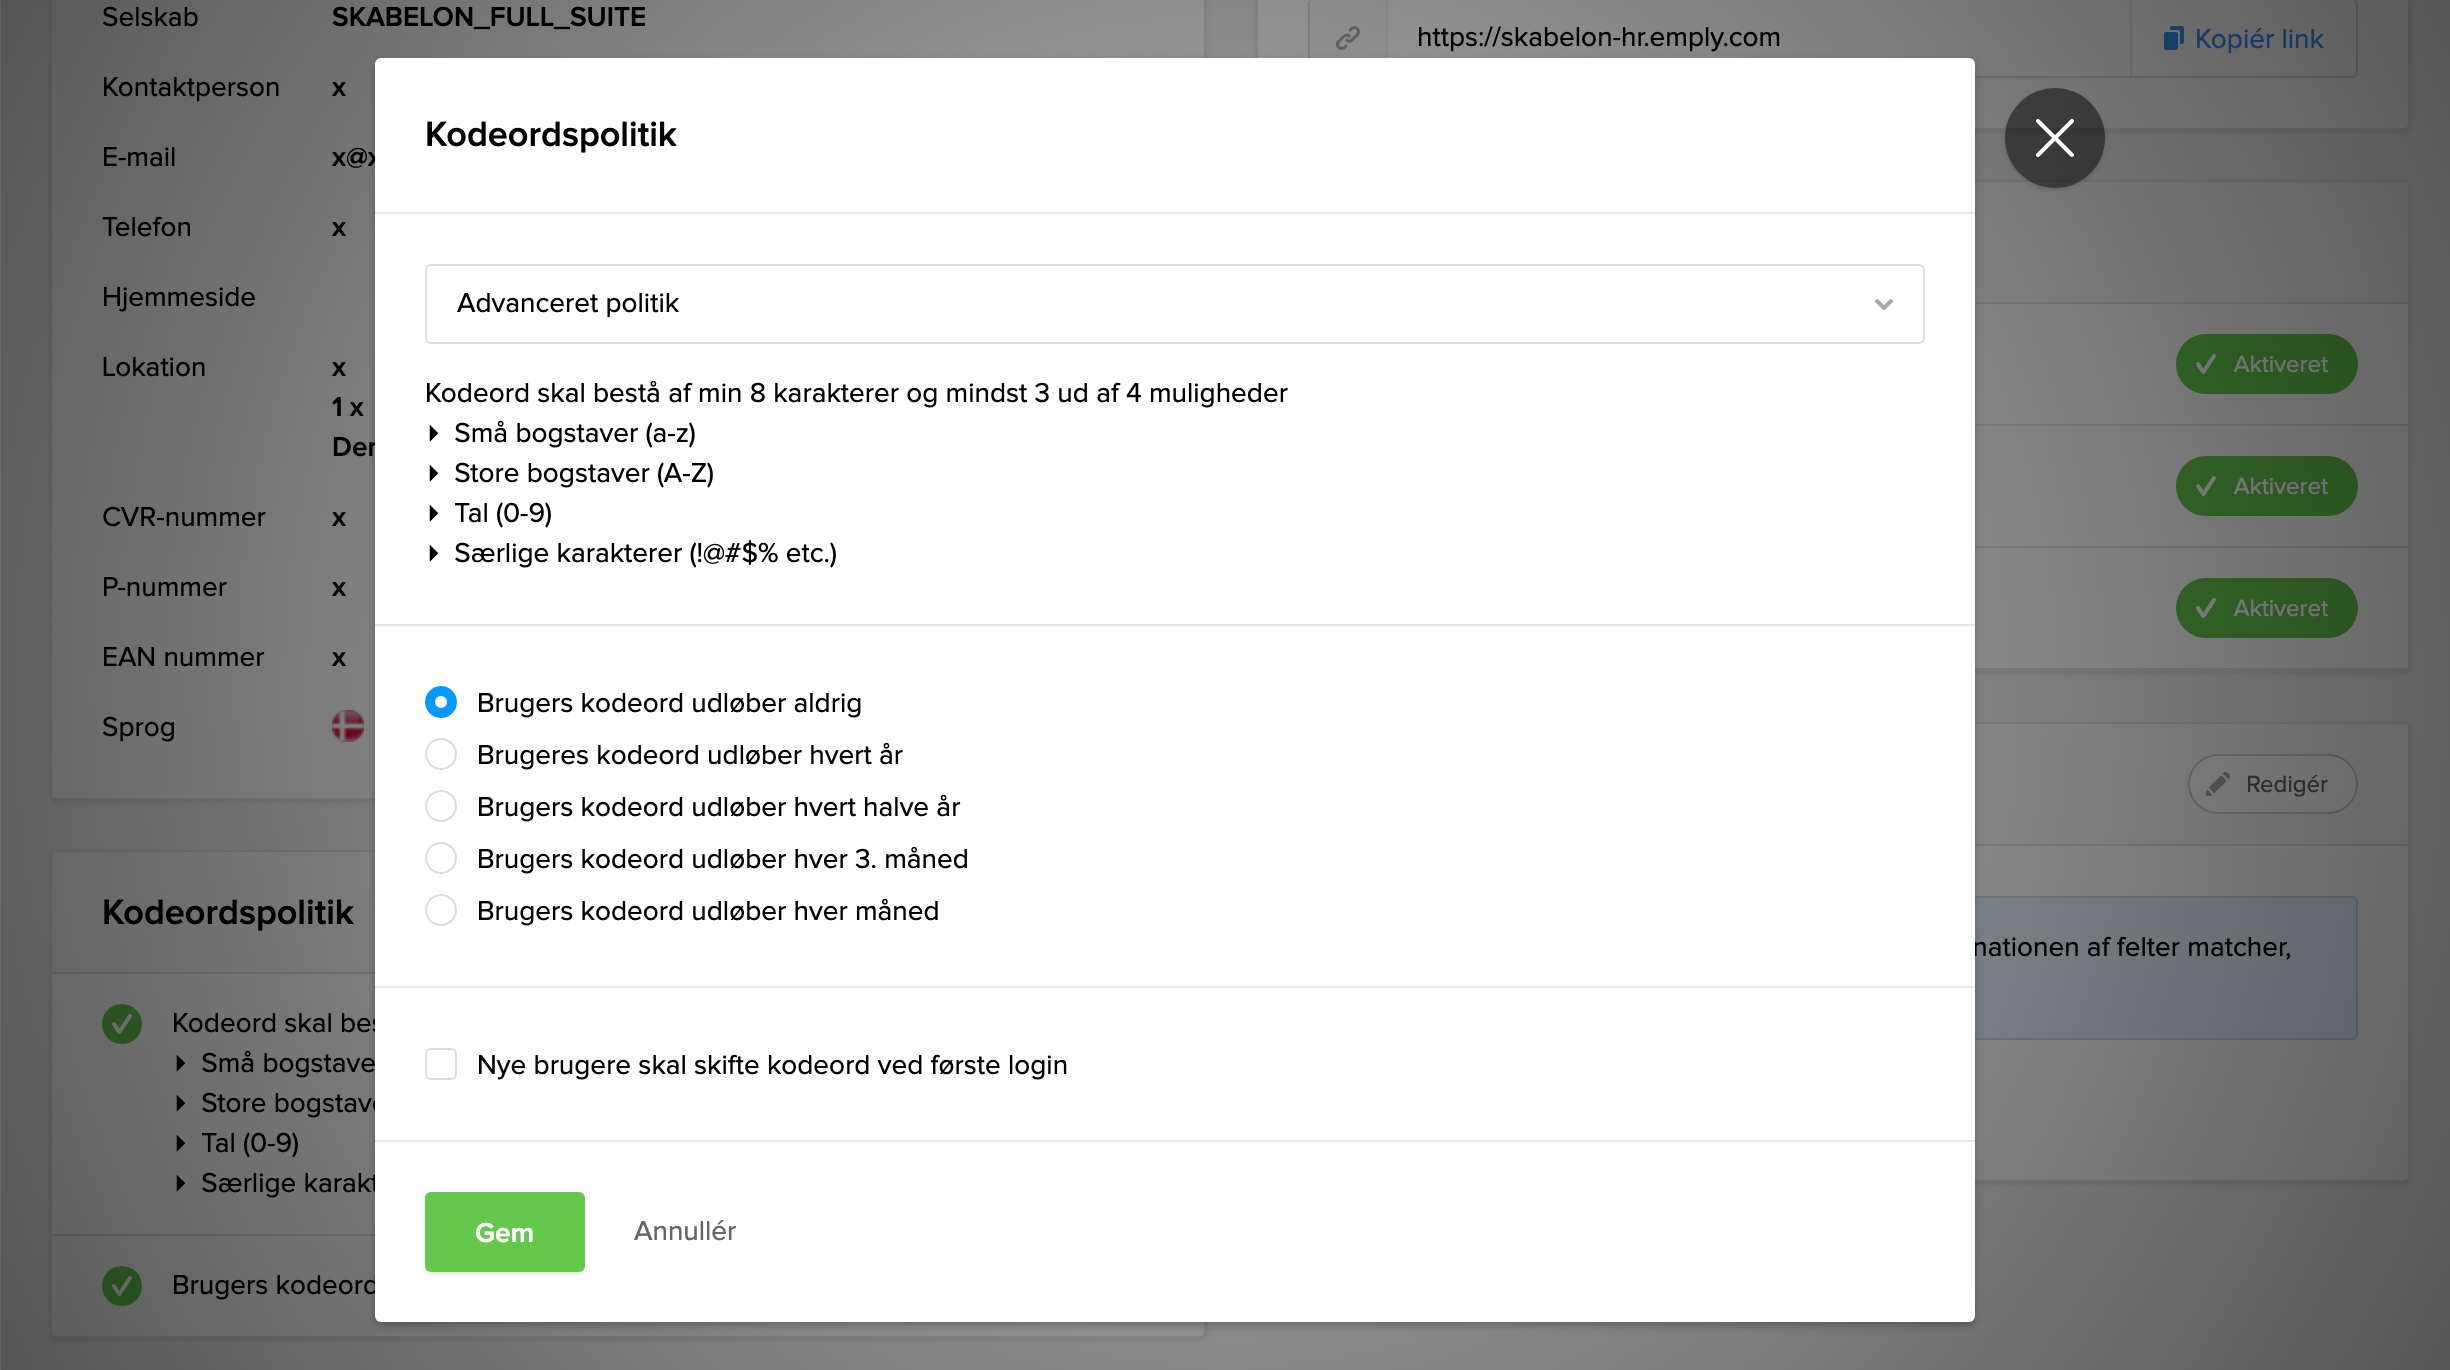Click the Kopiér link copy icon
This screenshot has width=2450, height=1370.
tap(2173, 39)
